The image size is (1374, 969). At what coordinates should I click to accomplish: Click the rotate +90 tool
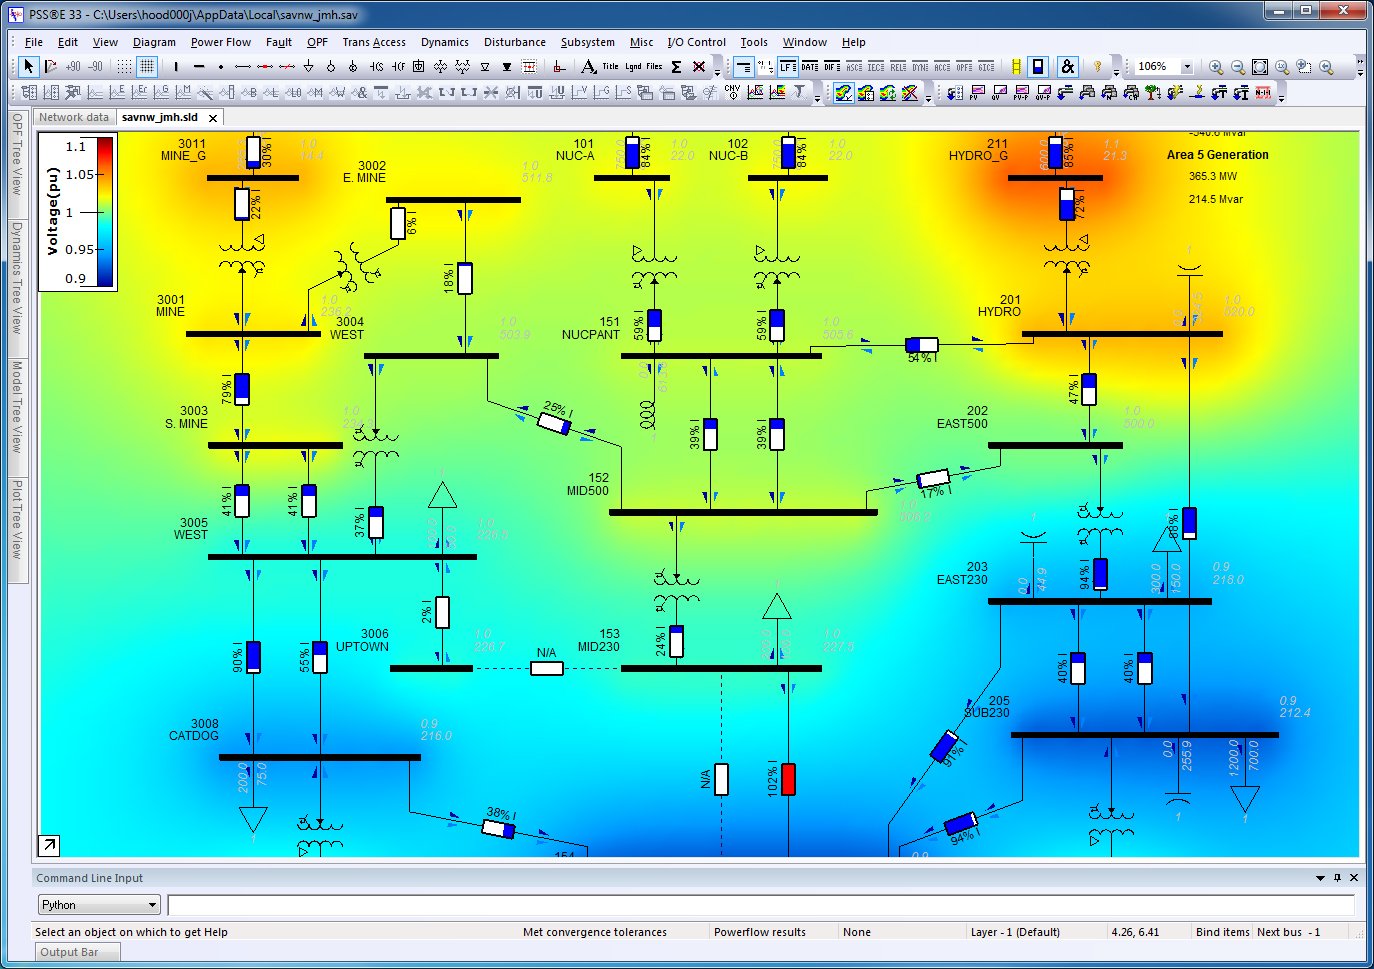(x=73, y=67)
